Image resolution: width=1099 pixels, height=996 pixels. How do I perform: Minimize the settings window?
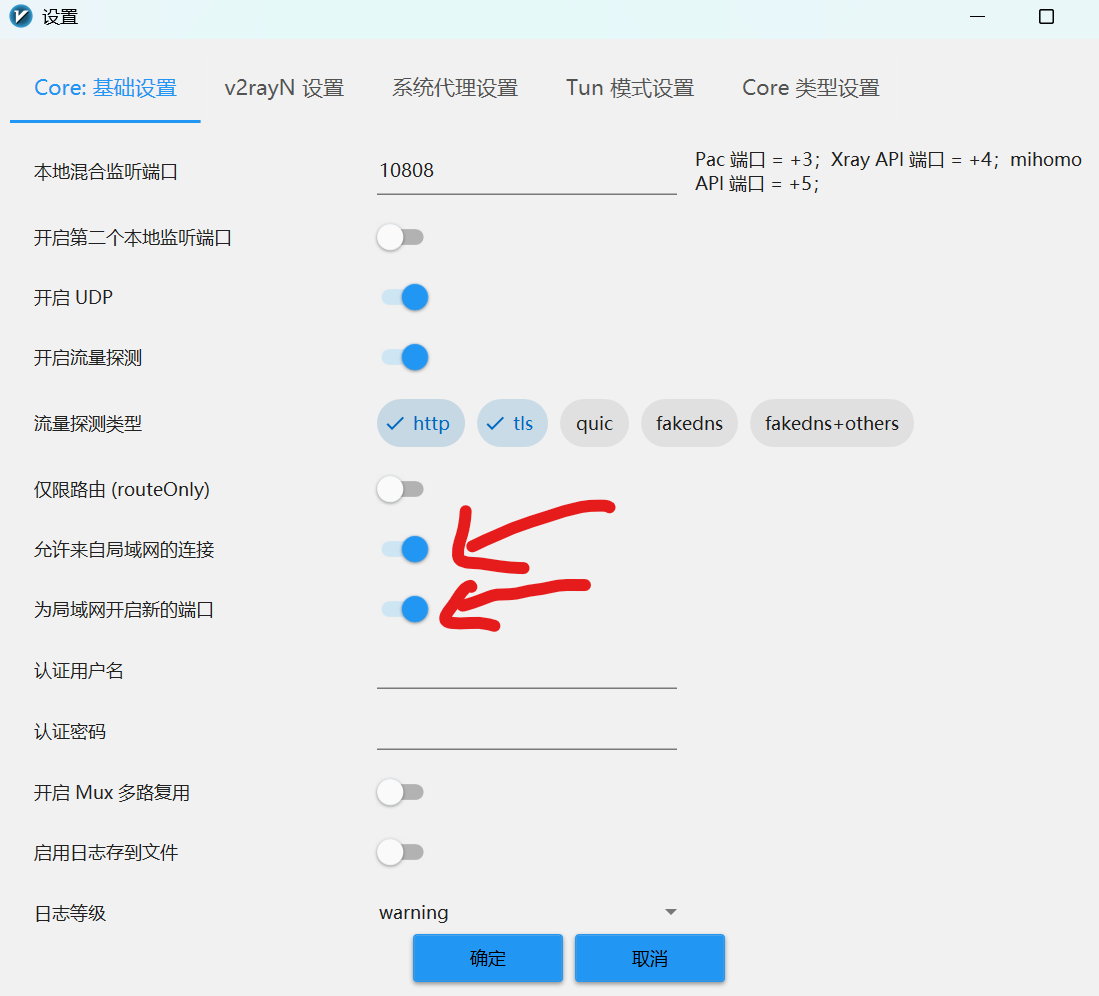978,17
